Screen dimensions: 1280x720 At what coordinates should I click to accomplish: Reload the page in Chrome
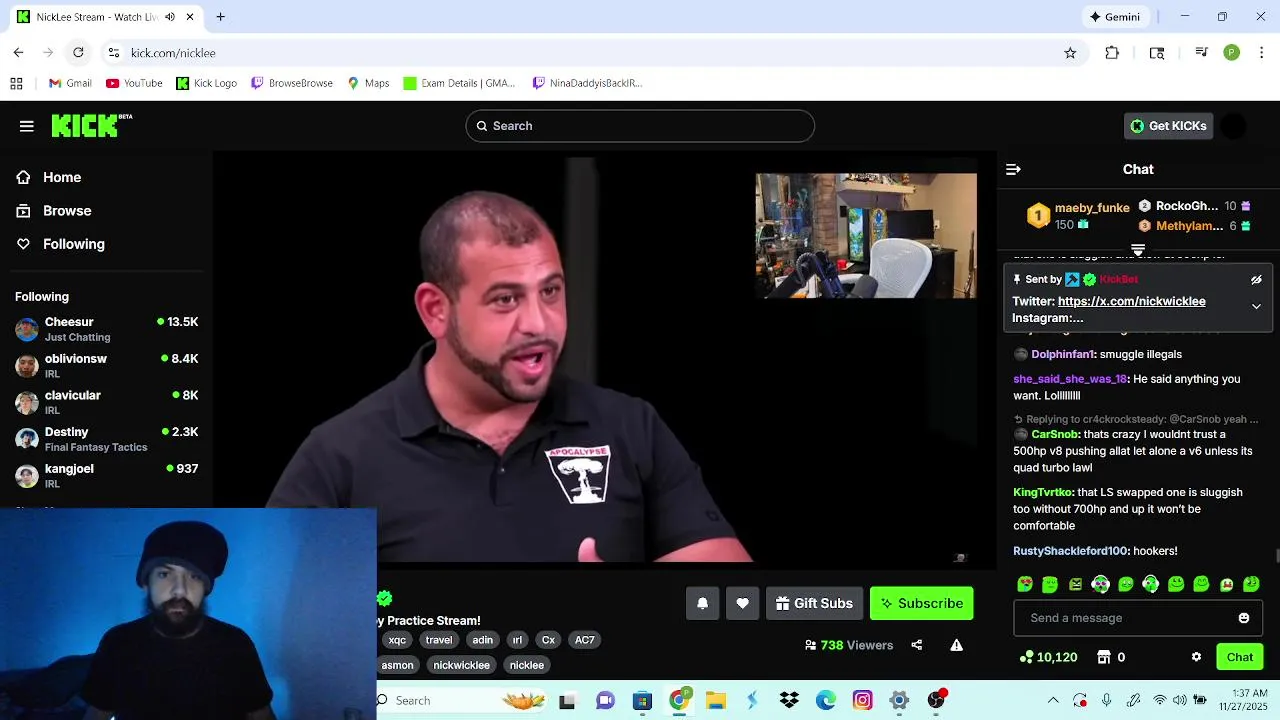[78, 52]
